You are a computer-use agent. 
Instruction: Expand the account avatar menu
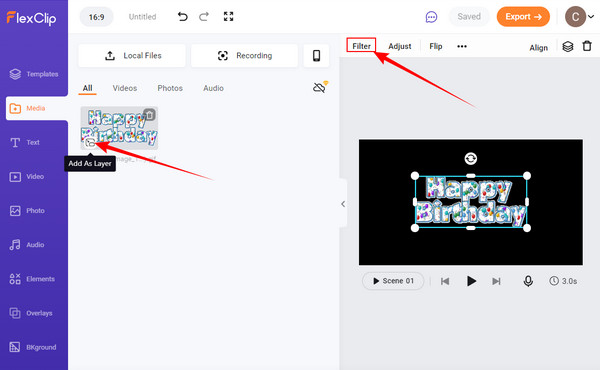pyautogui.click(x=580, y=17)
